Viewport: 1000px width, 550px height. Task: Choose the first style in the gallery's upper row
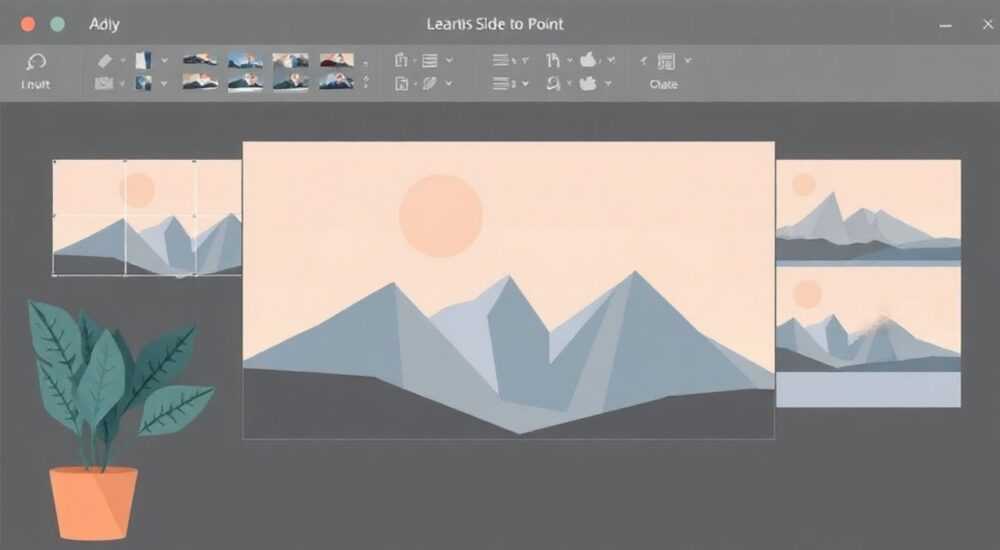[x=200, y=60]
